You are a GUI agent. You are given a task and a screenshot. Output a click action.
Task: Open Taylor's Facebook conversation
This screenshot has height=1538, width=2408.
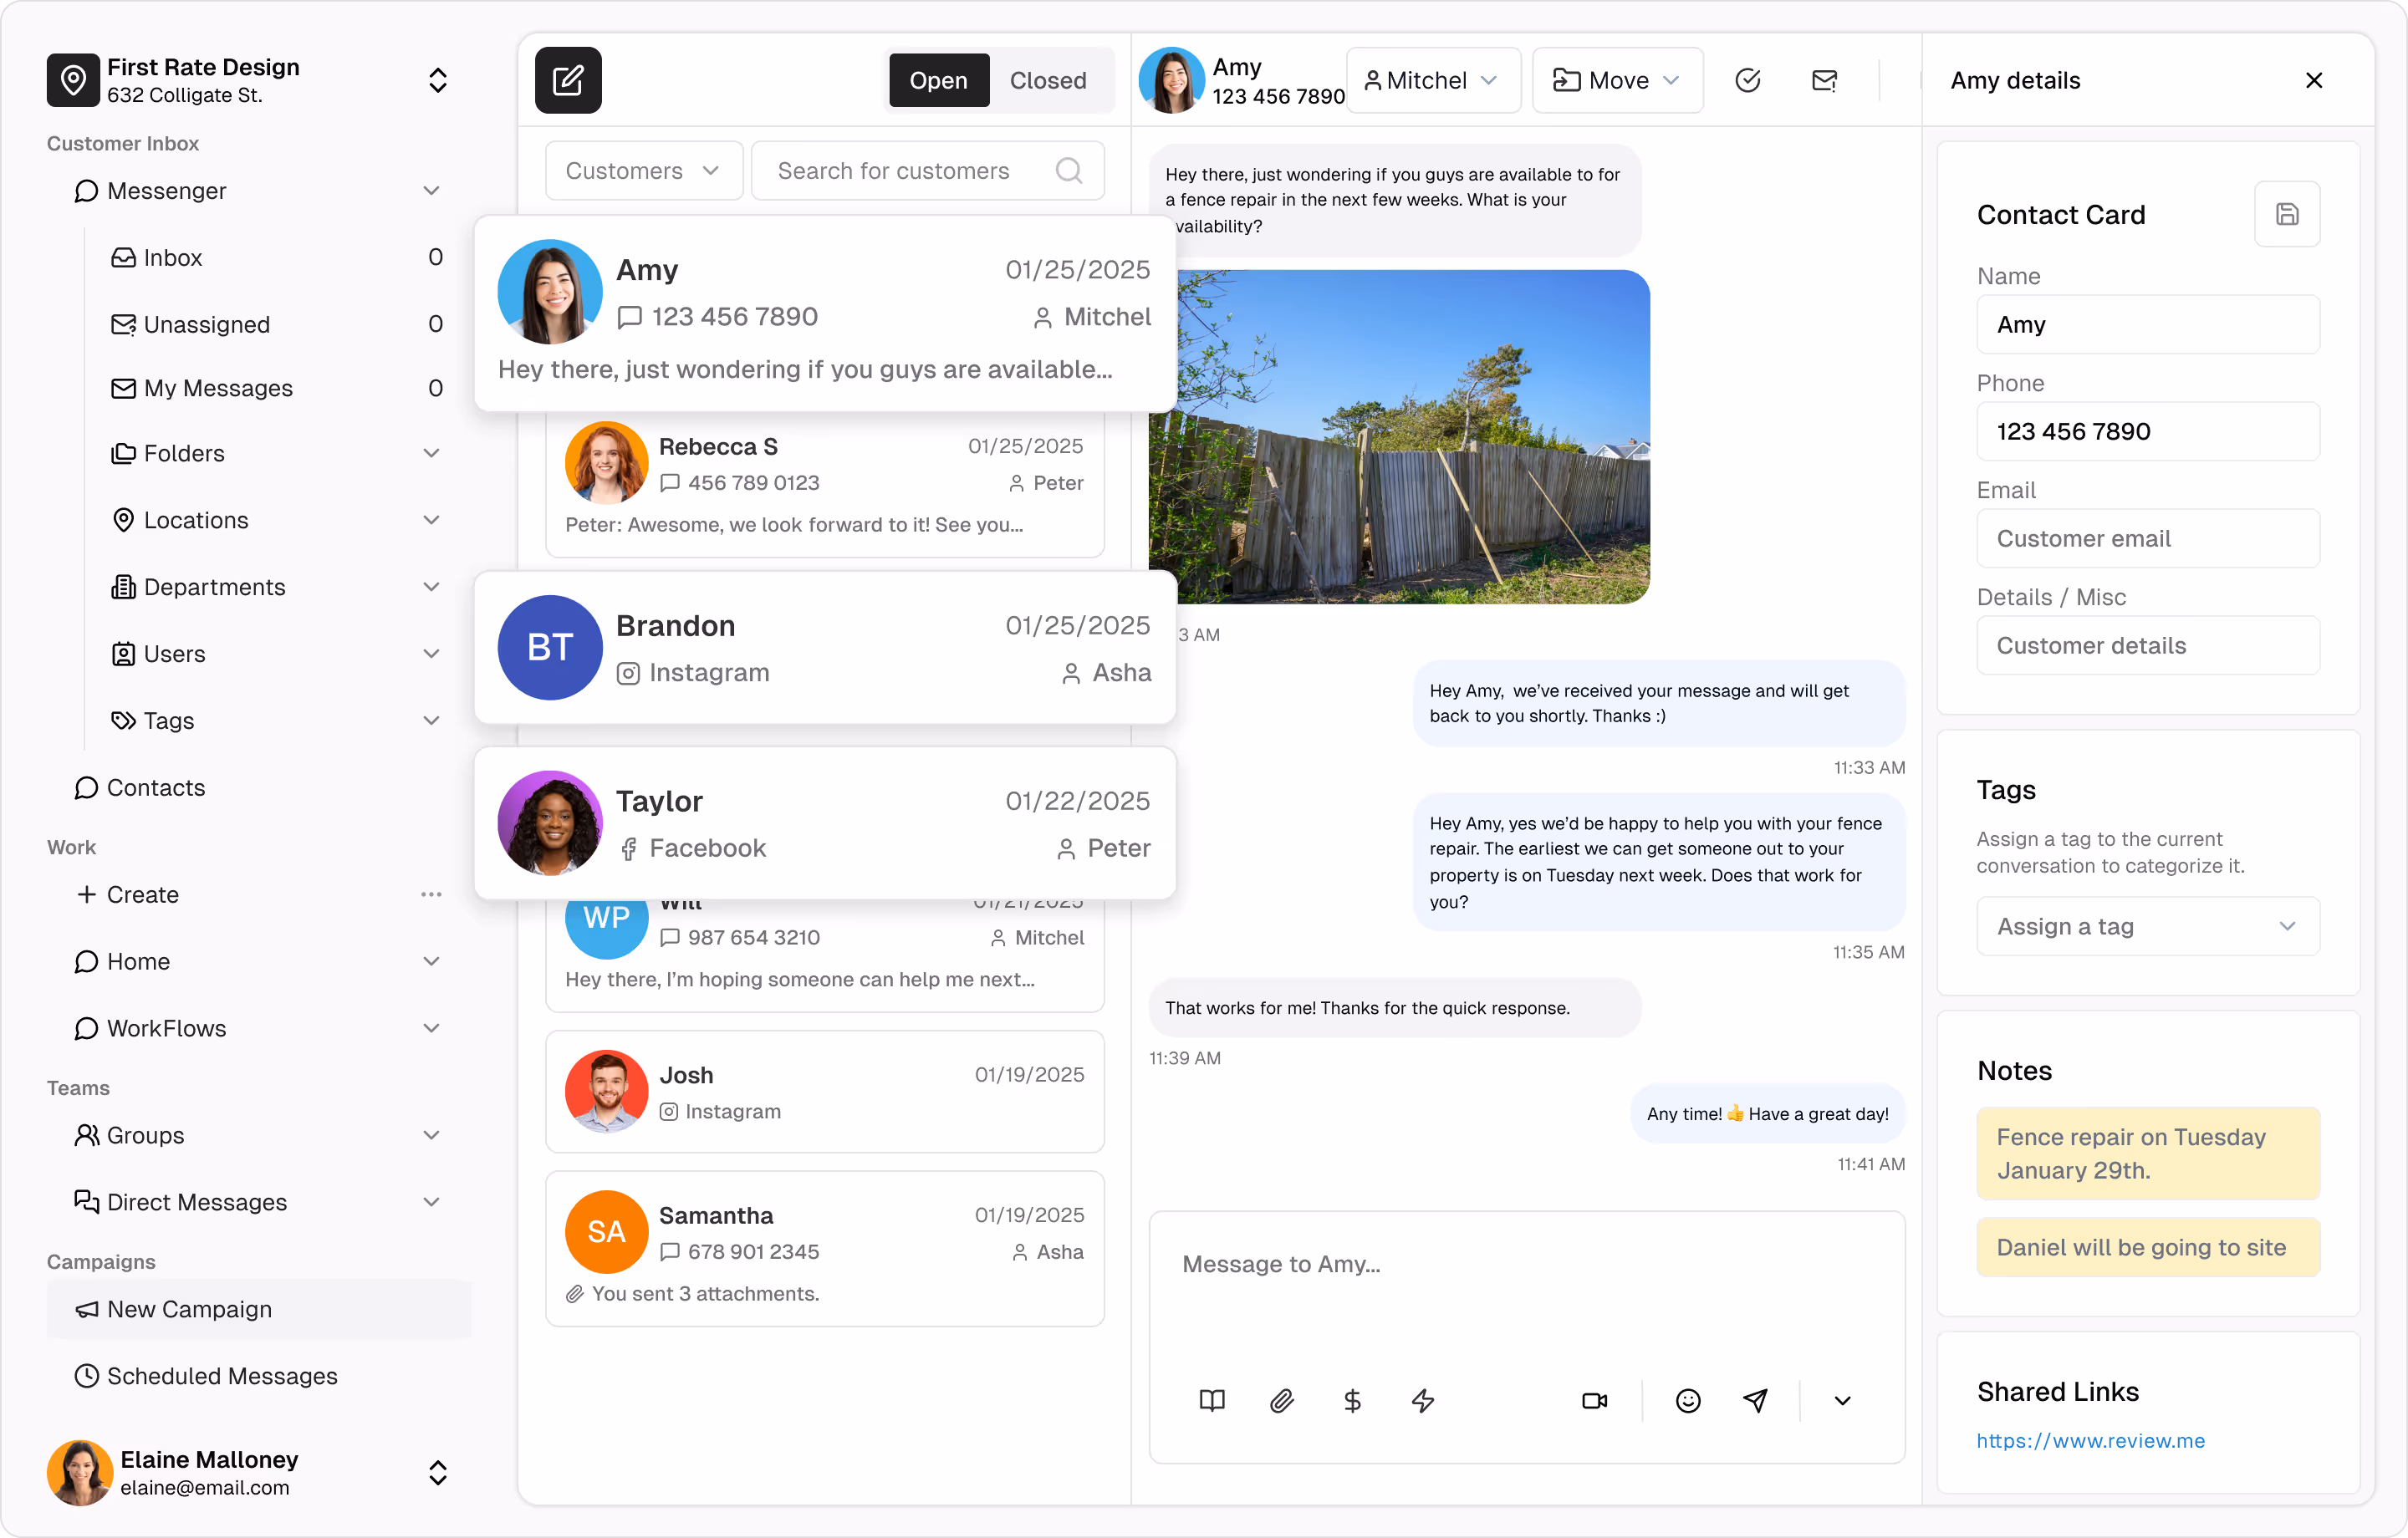824,822
